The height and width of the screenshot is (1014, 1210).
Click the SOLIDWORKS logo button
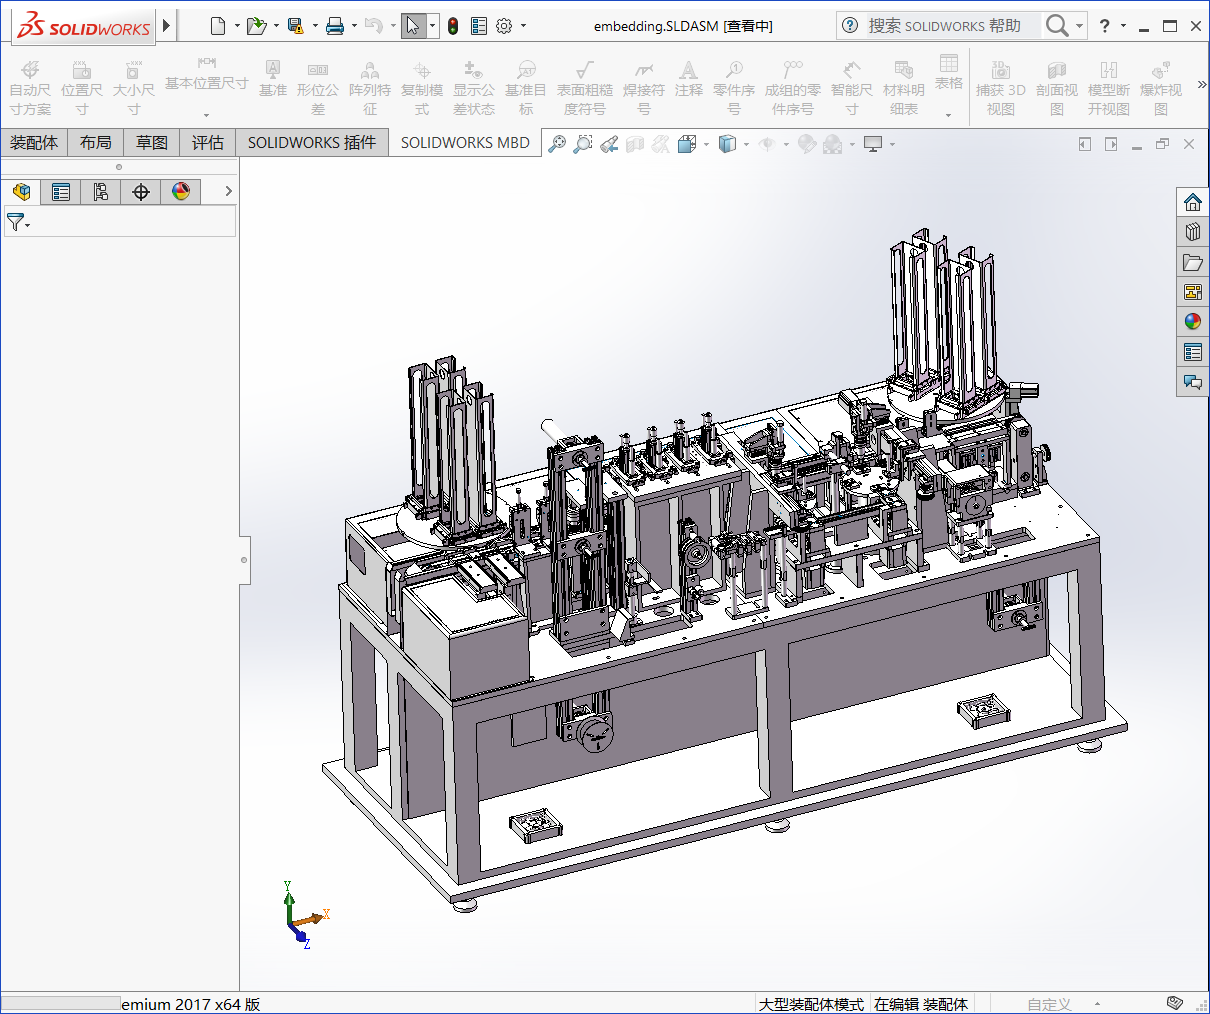84,26
